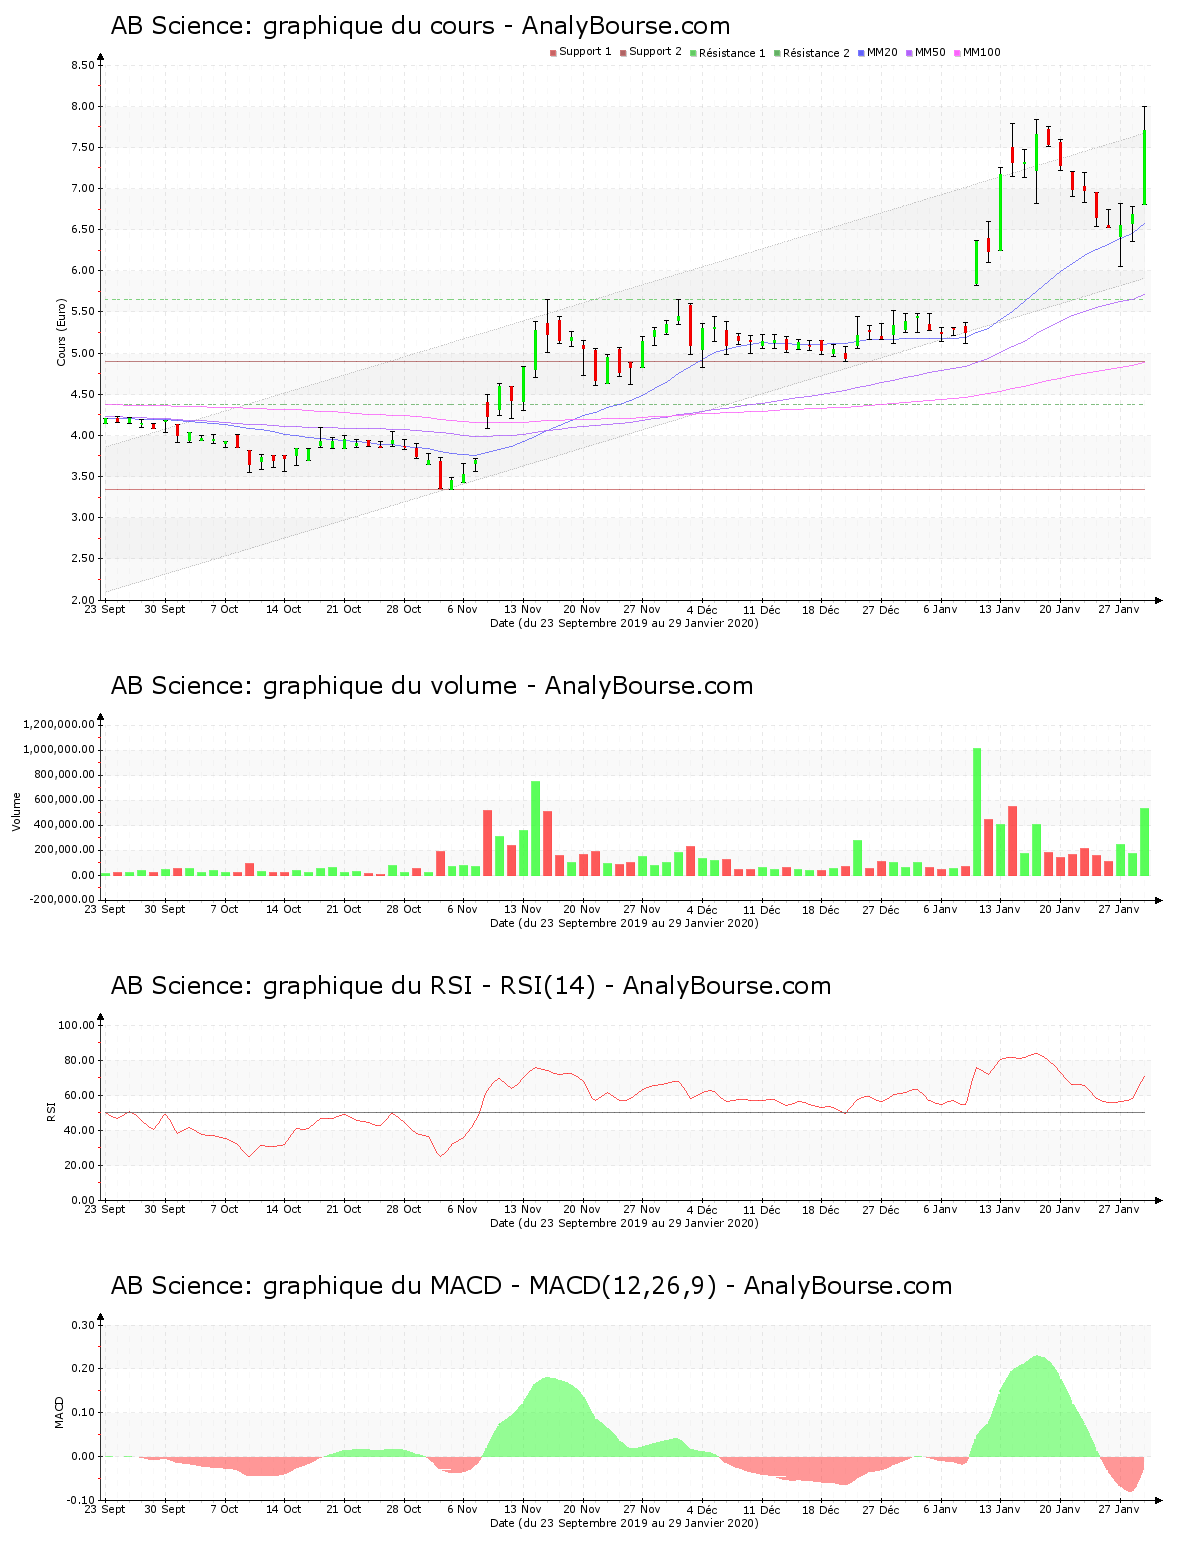The image size is (1200, 1550).
Task: Click the 'graphique du MACD - MACD(12,26,9)' title
Action: [532, 1286]
